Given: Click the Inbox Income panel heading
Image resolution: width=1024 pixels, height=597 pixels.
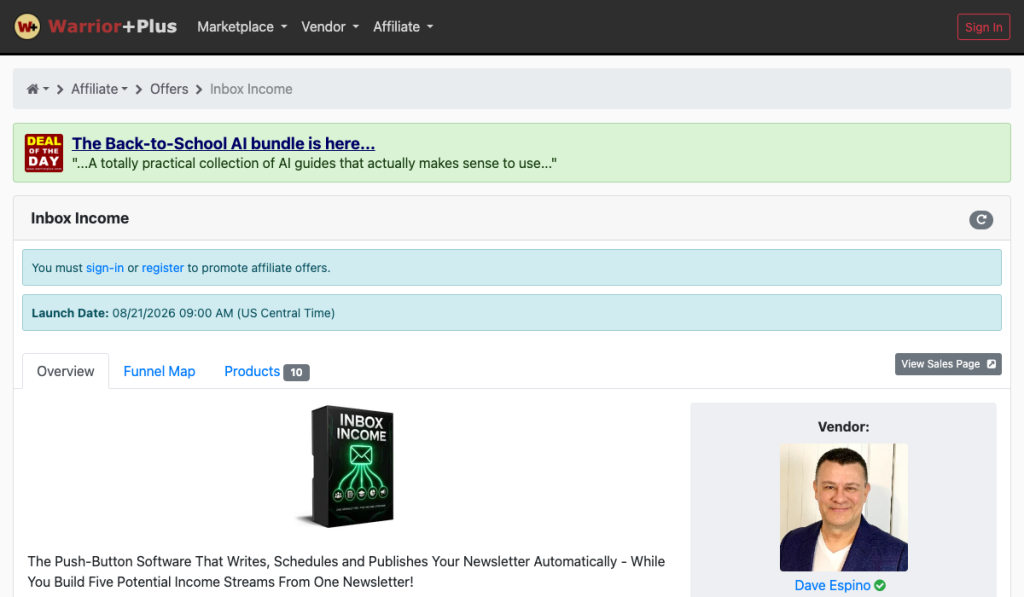Looking at the screenshot, I should tap(80, 218).
